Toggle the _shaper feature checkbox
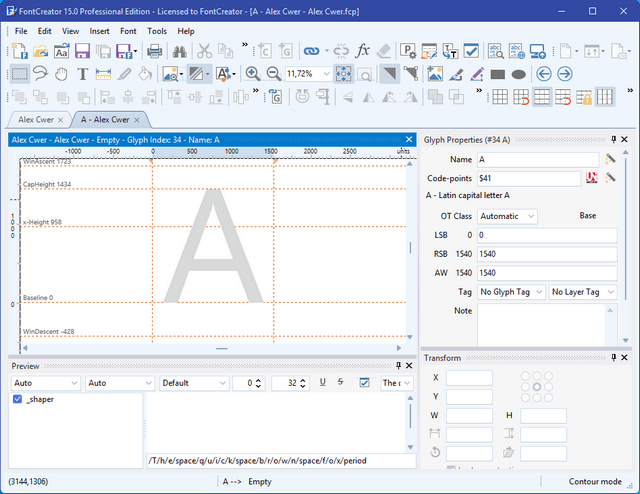This screenshot has height=494, width=640. tap(17, 399)
